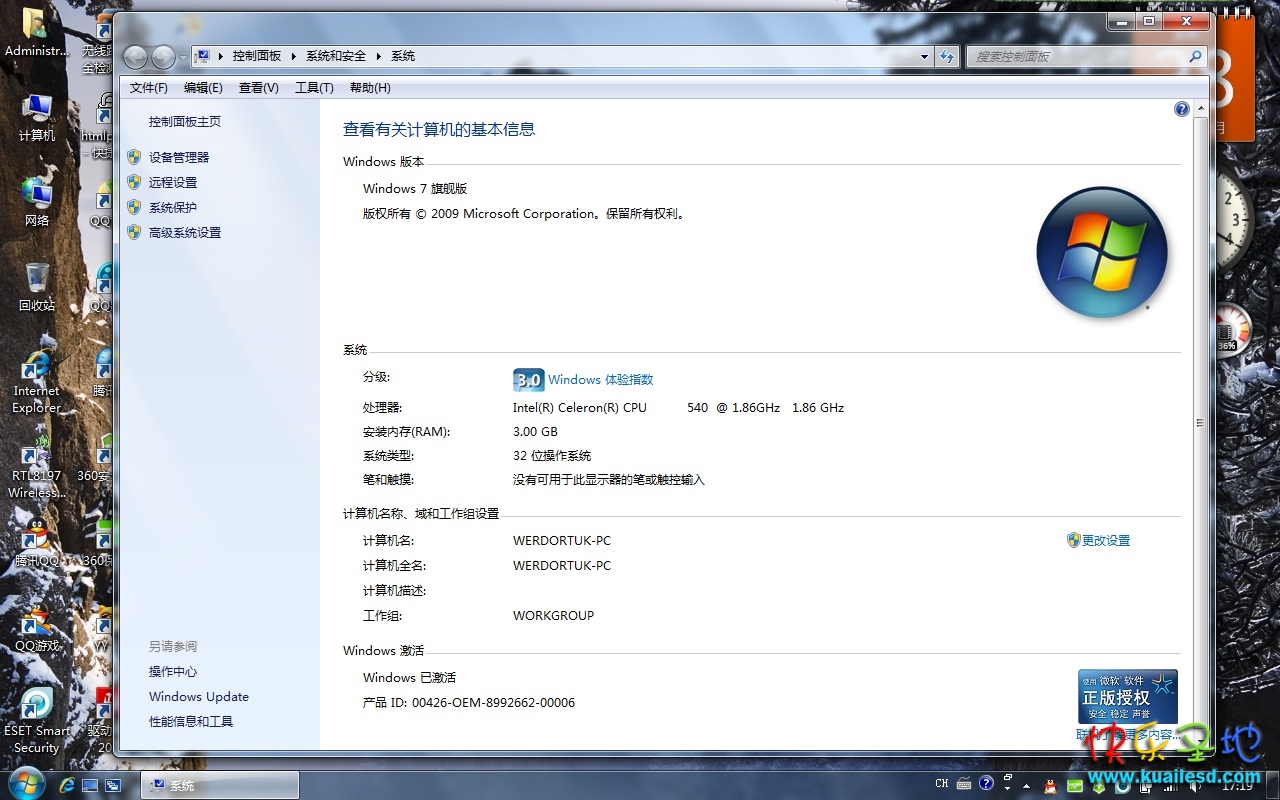Select the 回收站 recycle bin icon

tap(37, 287)
